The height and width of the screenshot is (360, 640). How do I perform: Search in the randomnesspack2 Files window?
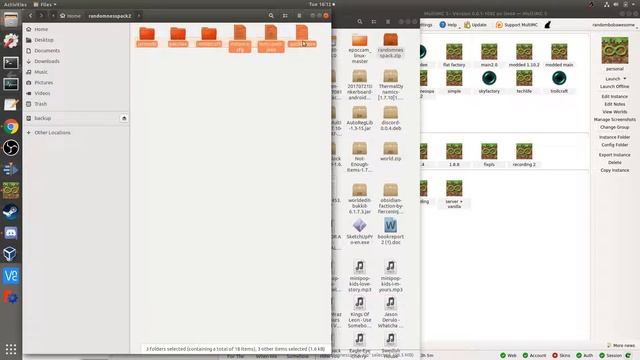tap(271, 16)
